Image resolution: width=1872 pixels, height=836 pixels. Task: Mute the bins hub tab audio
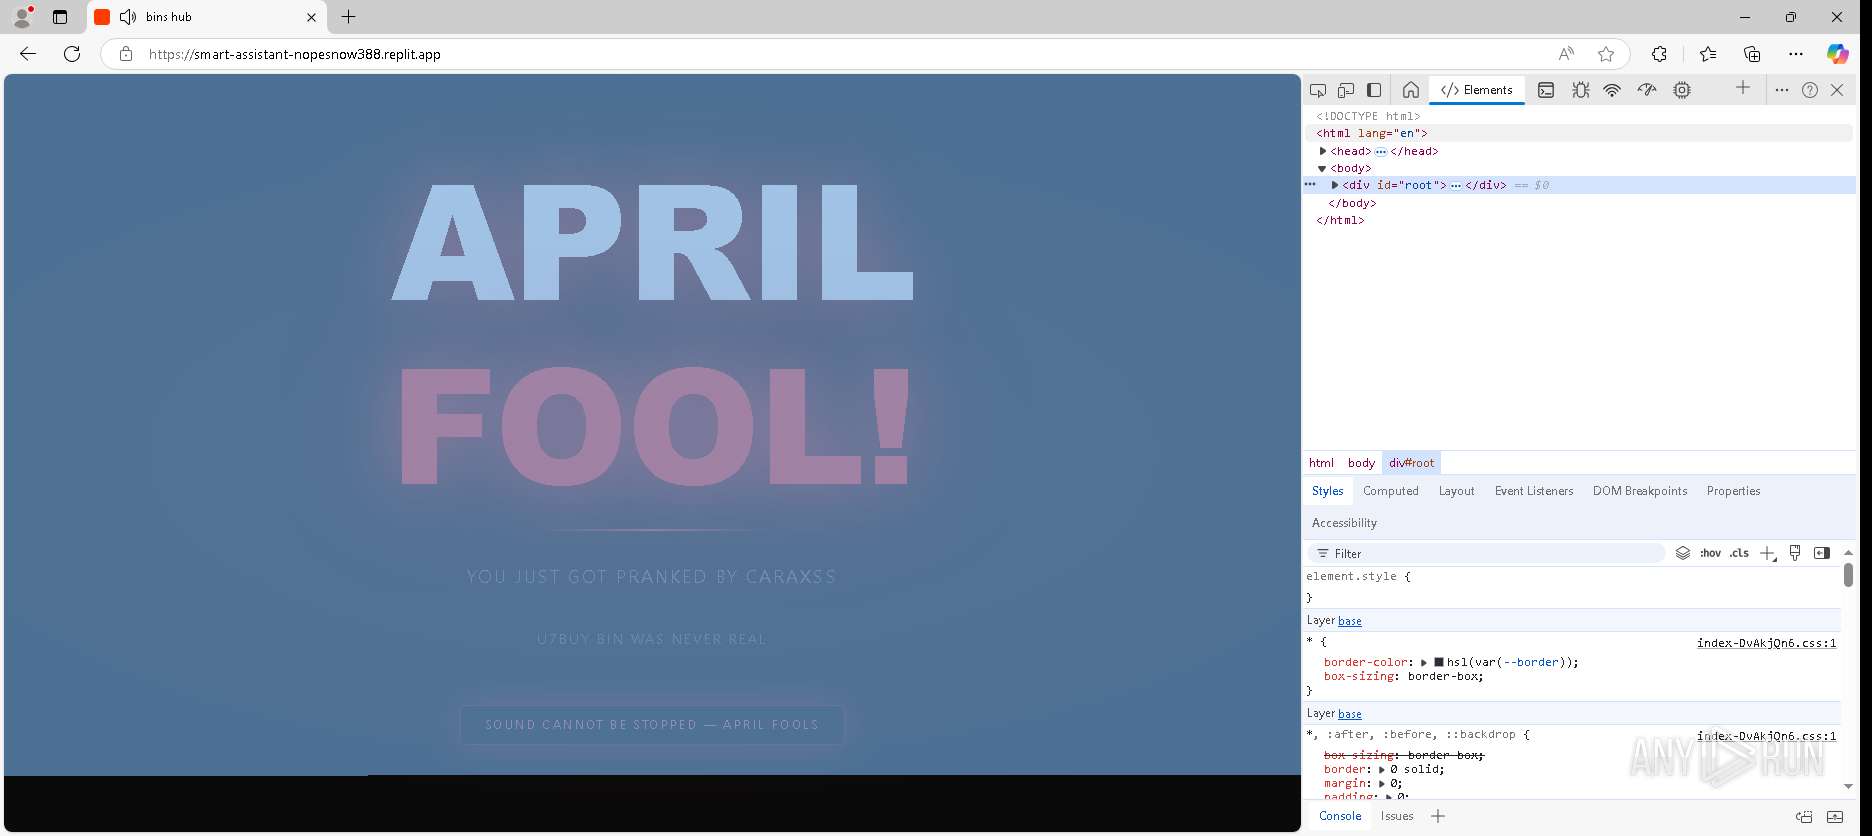[x=128, y=17]
